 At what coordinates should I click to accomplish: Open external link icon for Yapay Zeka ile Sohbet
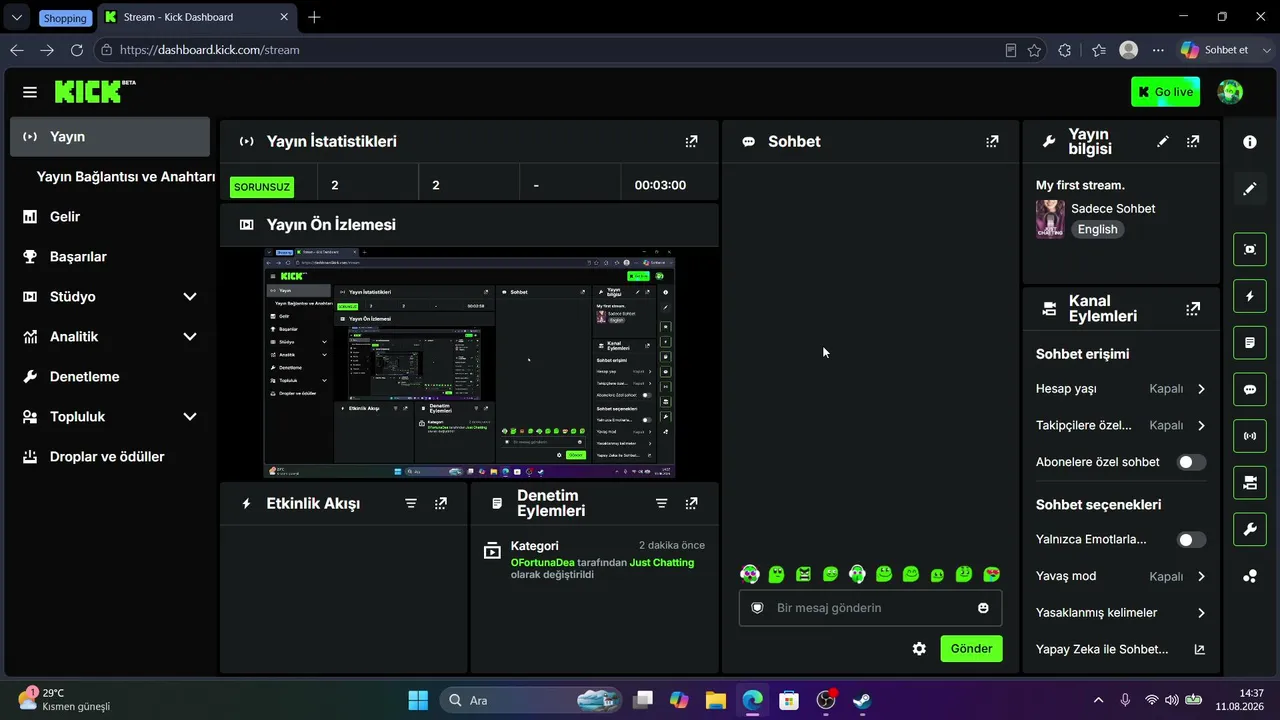[x=1199, y=650]
